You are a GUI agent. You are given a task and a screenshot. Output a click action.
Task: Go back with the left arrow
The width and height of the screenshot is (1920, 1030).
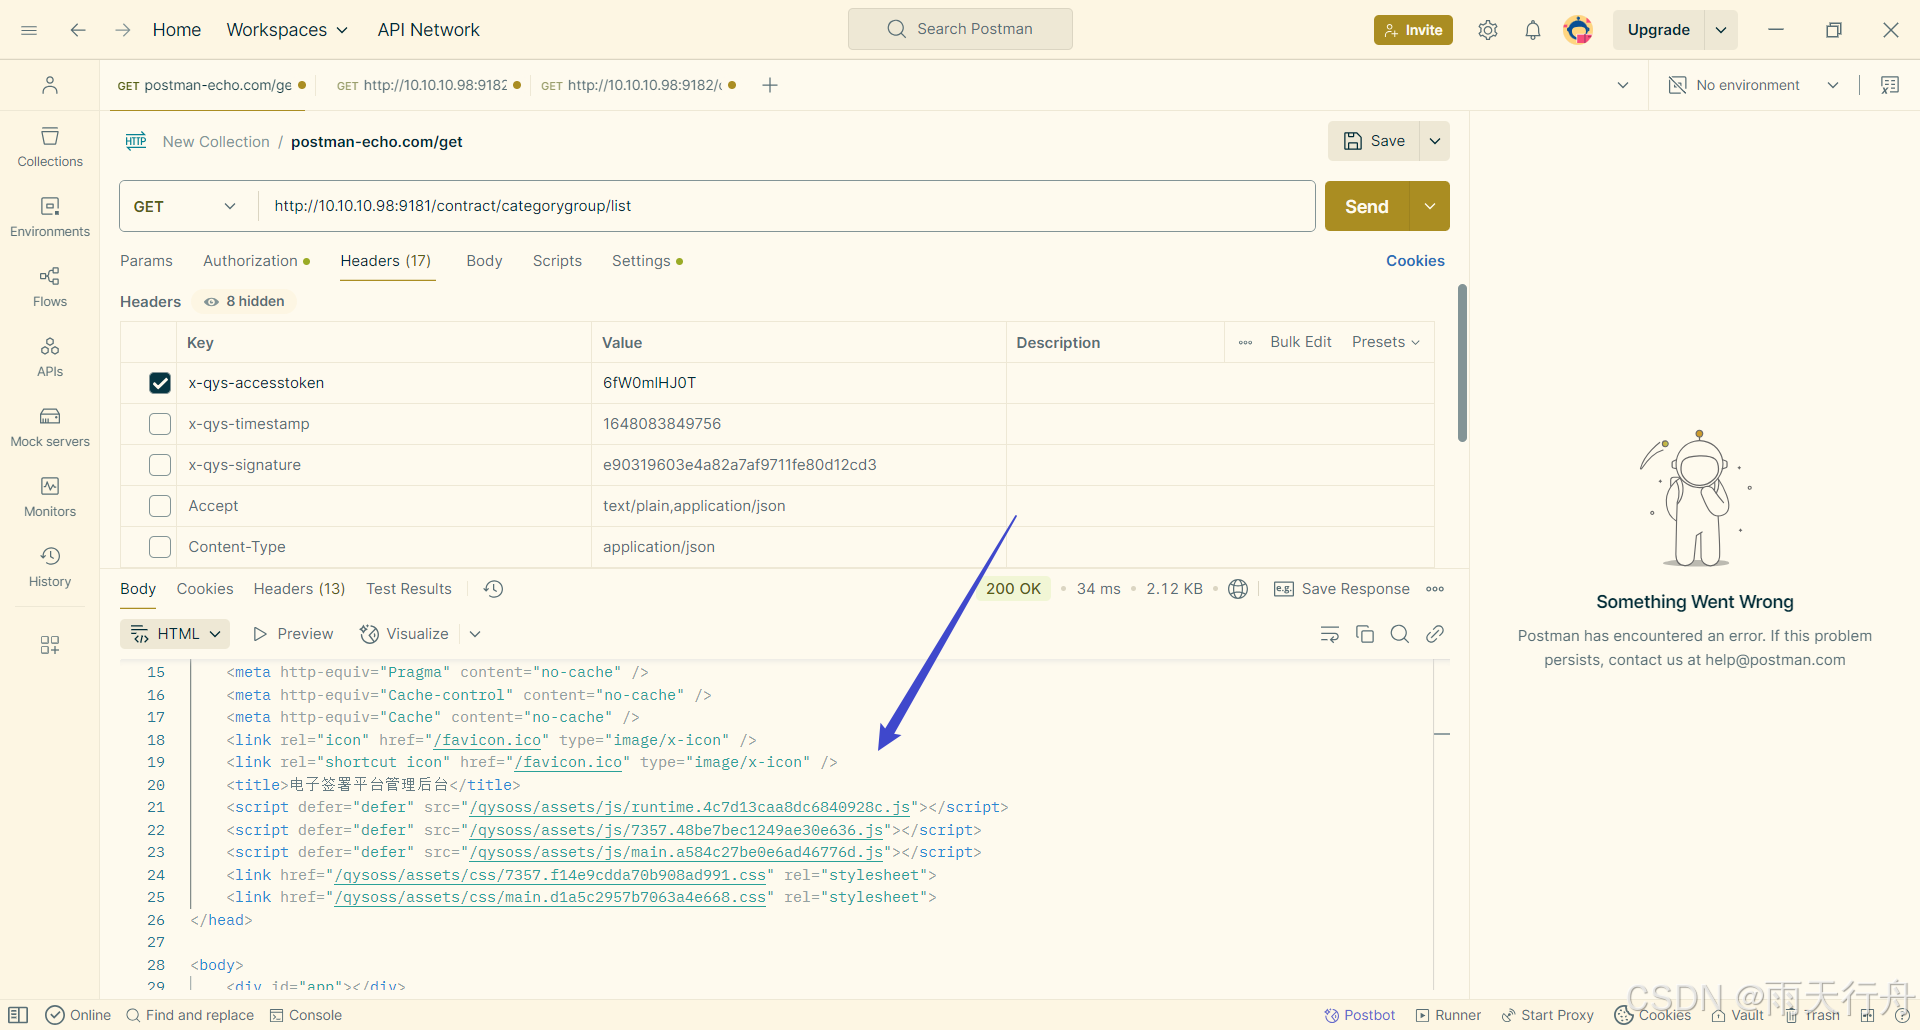[78, 30]
